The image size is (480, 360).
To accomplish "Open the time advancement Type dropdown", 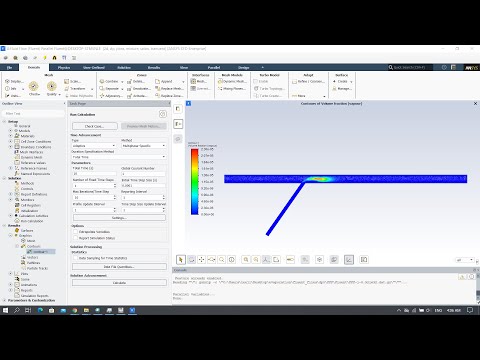I will coord(94,146).
